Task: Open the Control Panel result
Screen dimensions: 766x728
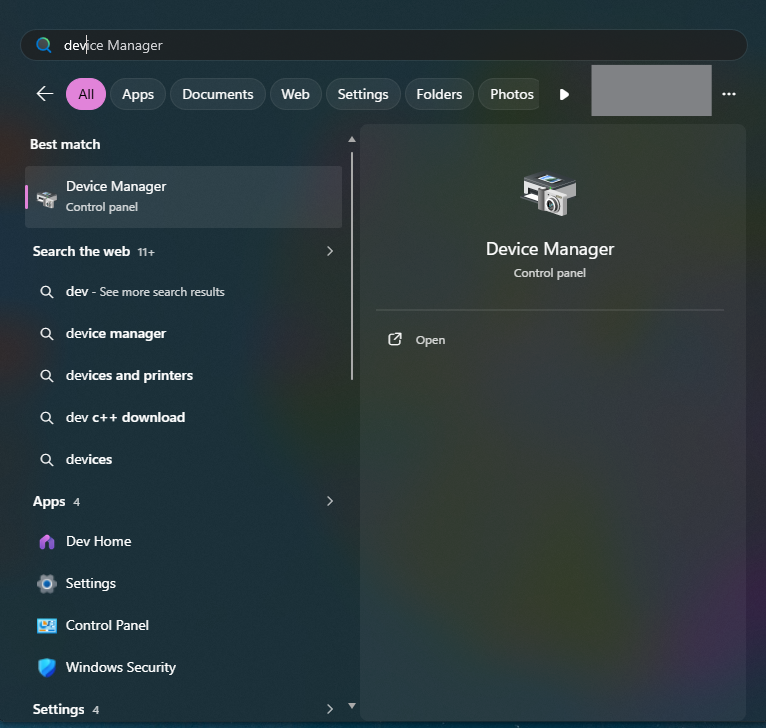Action: [183, 626]
